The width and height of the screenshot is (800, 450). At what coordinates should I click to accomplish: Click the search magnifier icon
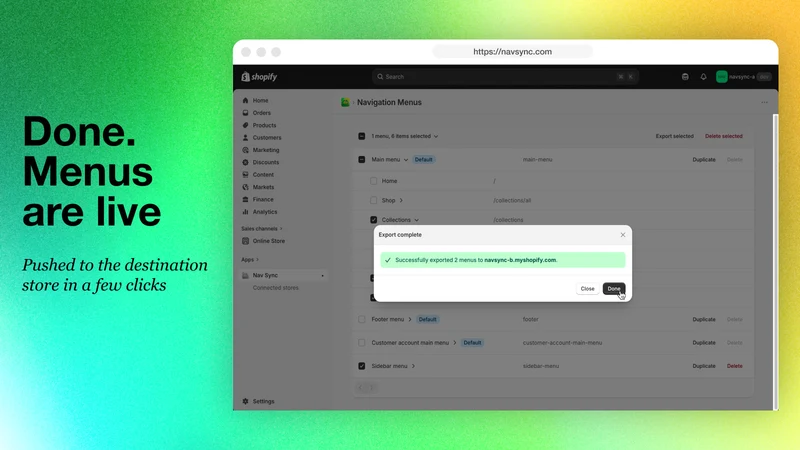pos(380,77)
